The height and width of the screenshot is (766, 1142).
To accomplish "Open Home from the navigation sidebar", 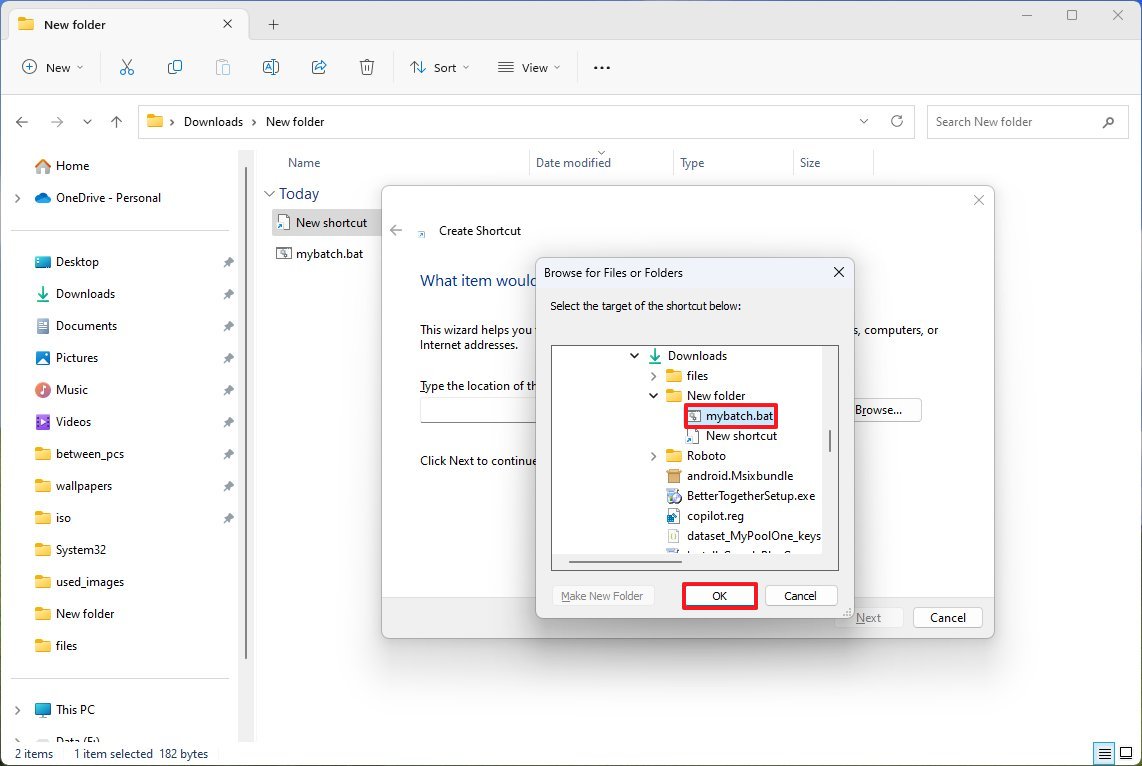I will (x=72, y=165).
